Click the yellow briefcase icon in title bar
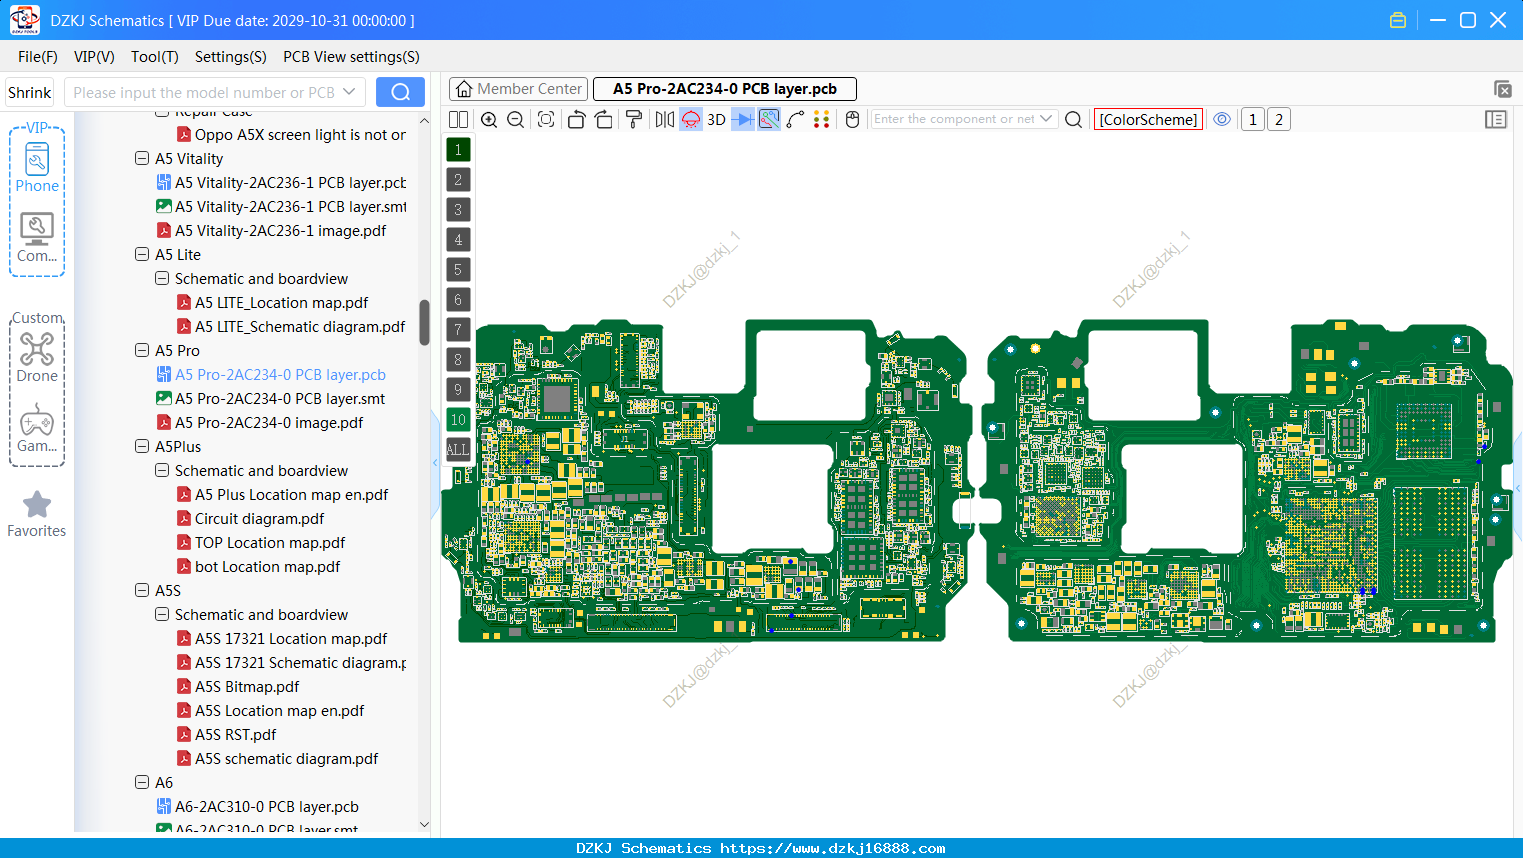This screenshot has height=858, width=1523. tap(1398, 20)
